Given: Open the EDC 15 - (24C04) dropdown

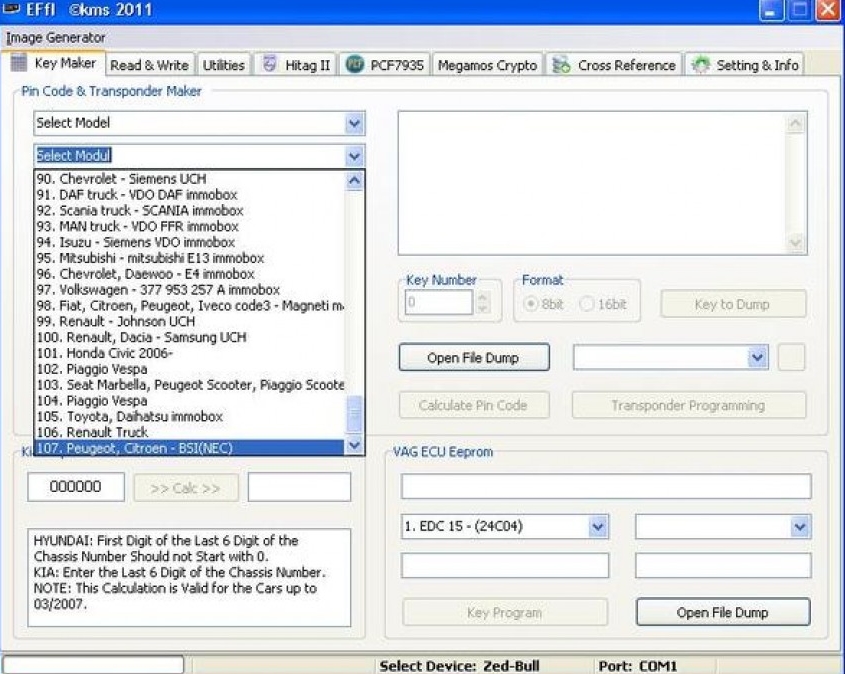Looking at the screenshot, I should [x=598, y=526].
